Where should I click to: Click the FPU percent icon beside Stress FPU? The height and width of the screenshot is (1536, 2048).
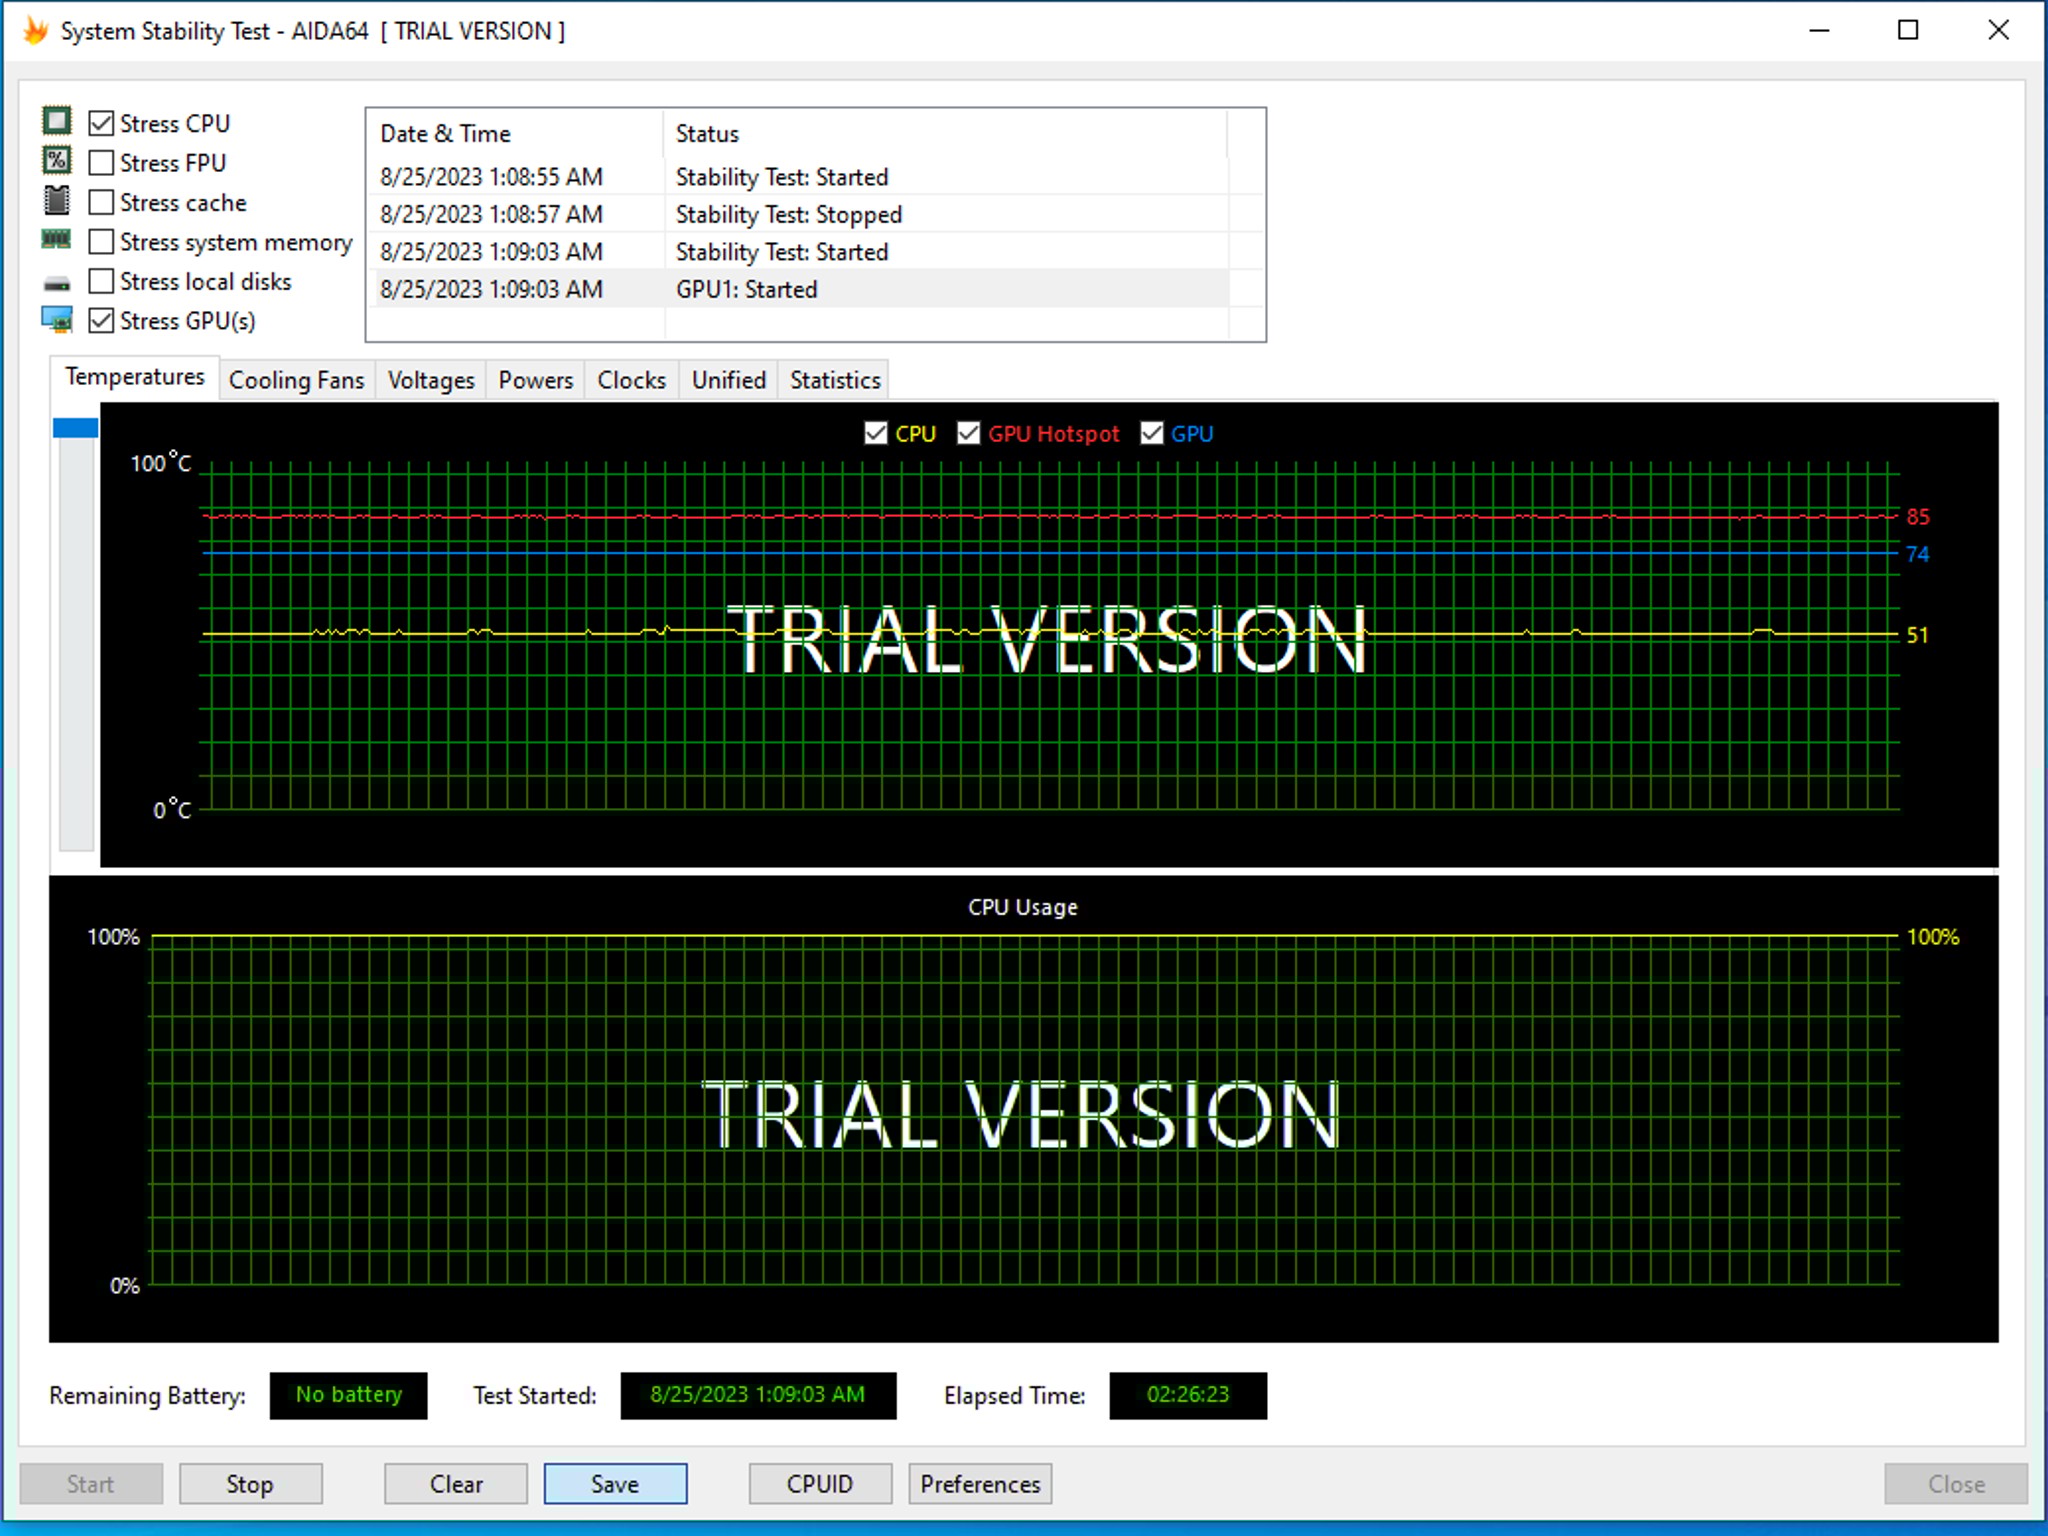[x=57, y=161]
